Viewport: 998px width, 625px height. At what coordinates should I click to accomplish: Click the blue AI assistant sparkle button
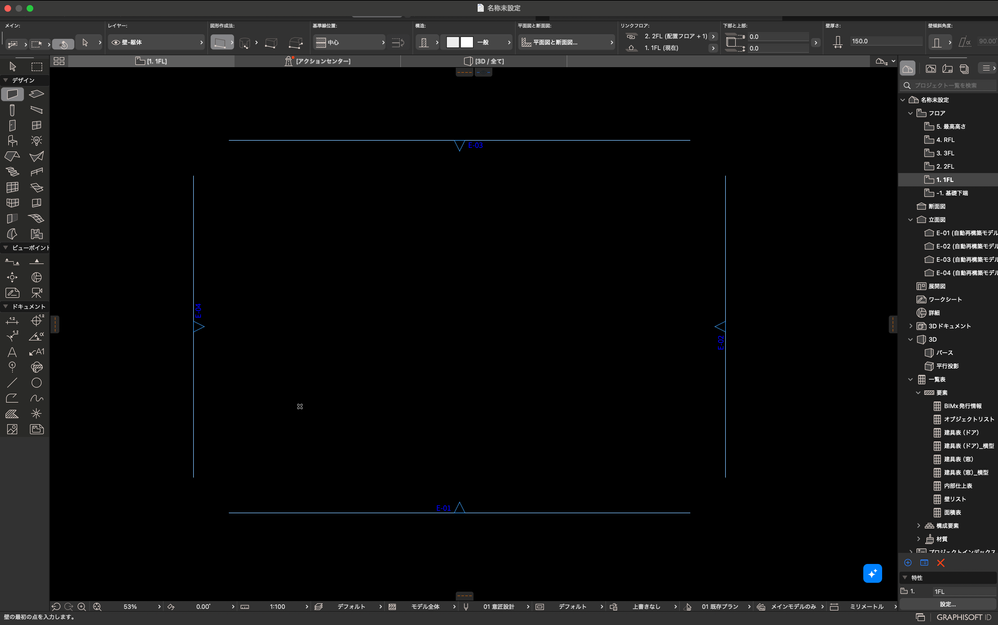[x=873, y=573]
